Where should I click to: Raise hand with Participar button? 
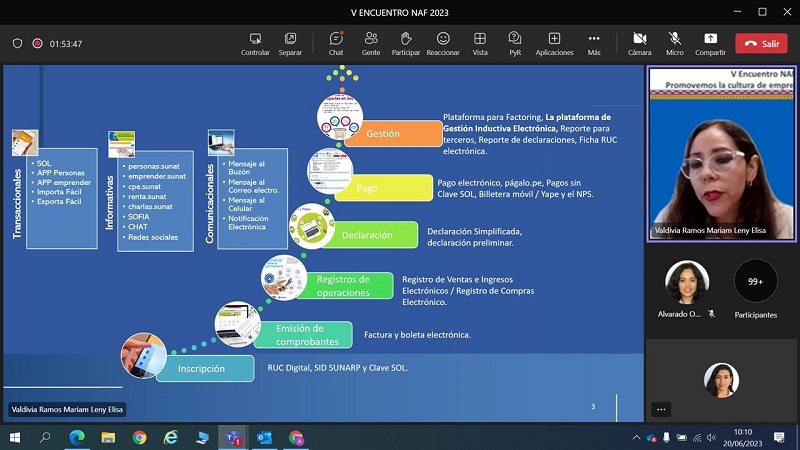click(x=406, y=43)
